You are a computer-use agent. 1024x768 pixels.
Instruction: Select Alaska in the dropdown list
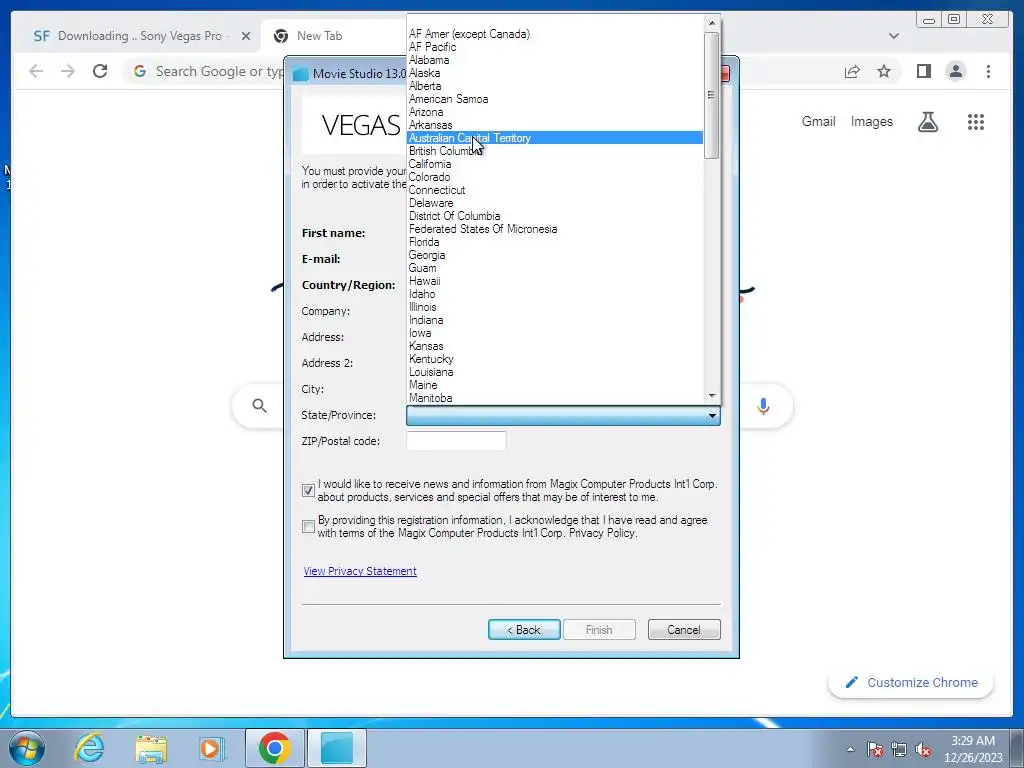coord(554,73)
